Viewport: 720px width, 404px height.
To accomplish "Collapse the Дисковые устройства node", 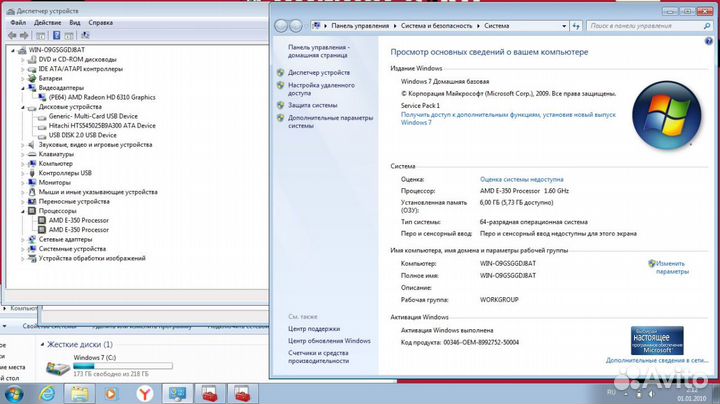I will [x=22, y=107].
